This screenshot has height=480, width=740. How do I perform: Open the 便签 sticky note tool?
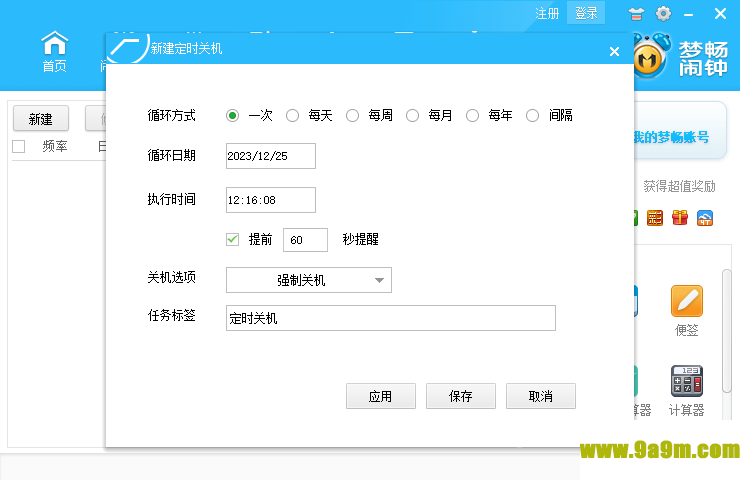[x=687, y=311]
